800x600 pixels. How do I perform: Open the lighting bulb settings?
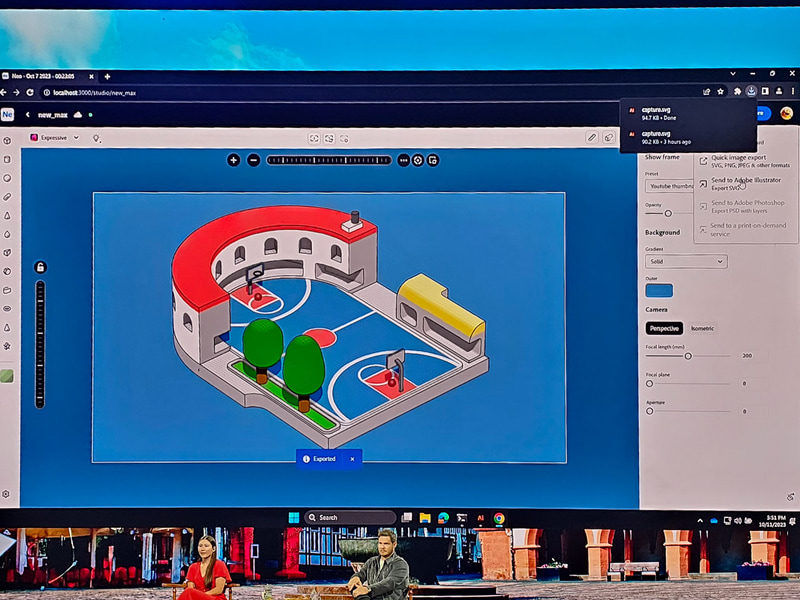tap(96, 138)
